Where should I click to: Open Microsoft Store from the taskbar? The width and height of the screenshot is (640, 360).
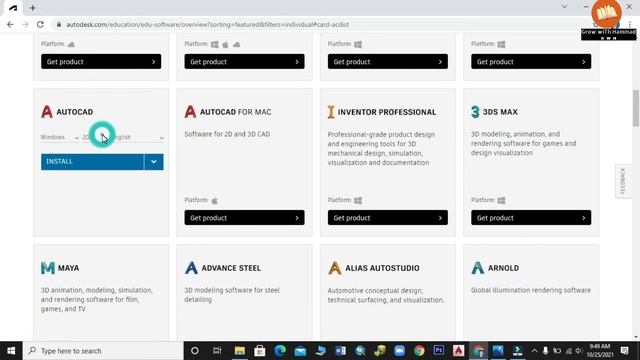tap(260, 351)
